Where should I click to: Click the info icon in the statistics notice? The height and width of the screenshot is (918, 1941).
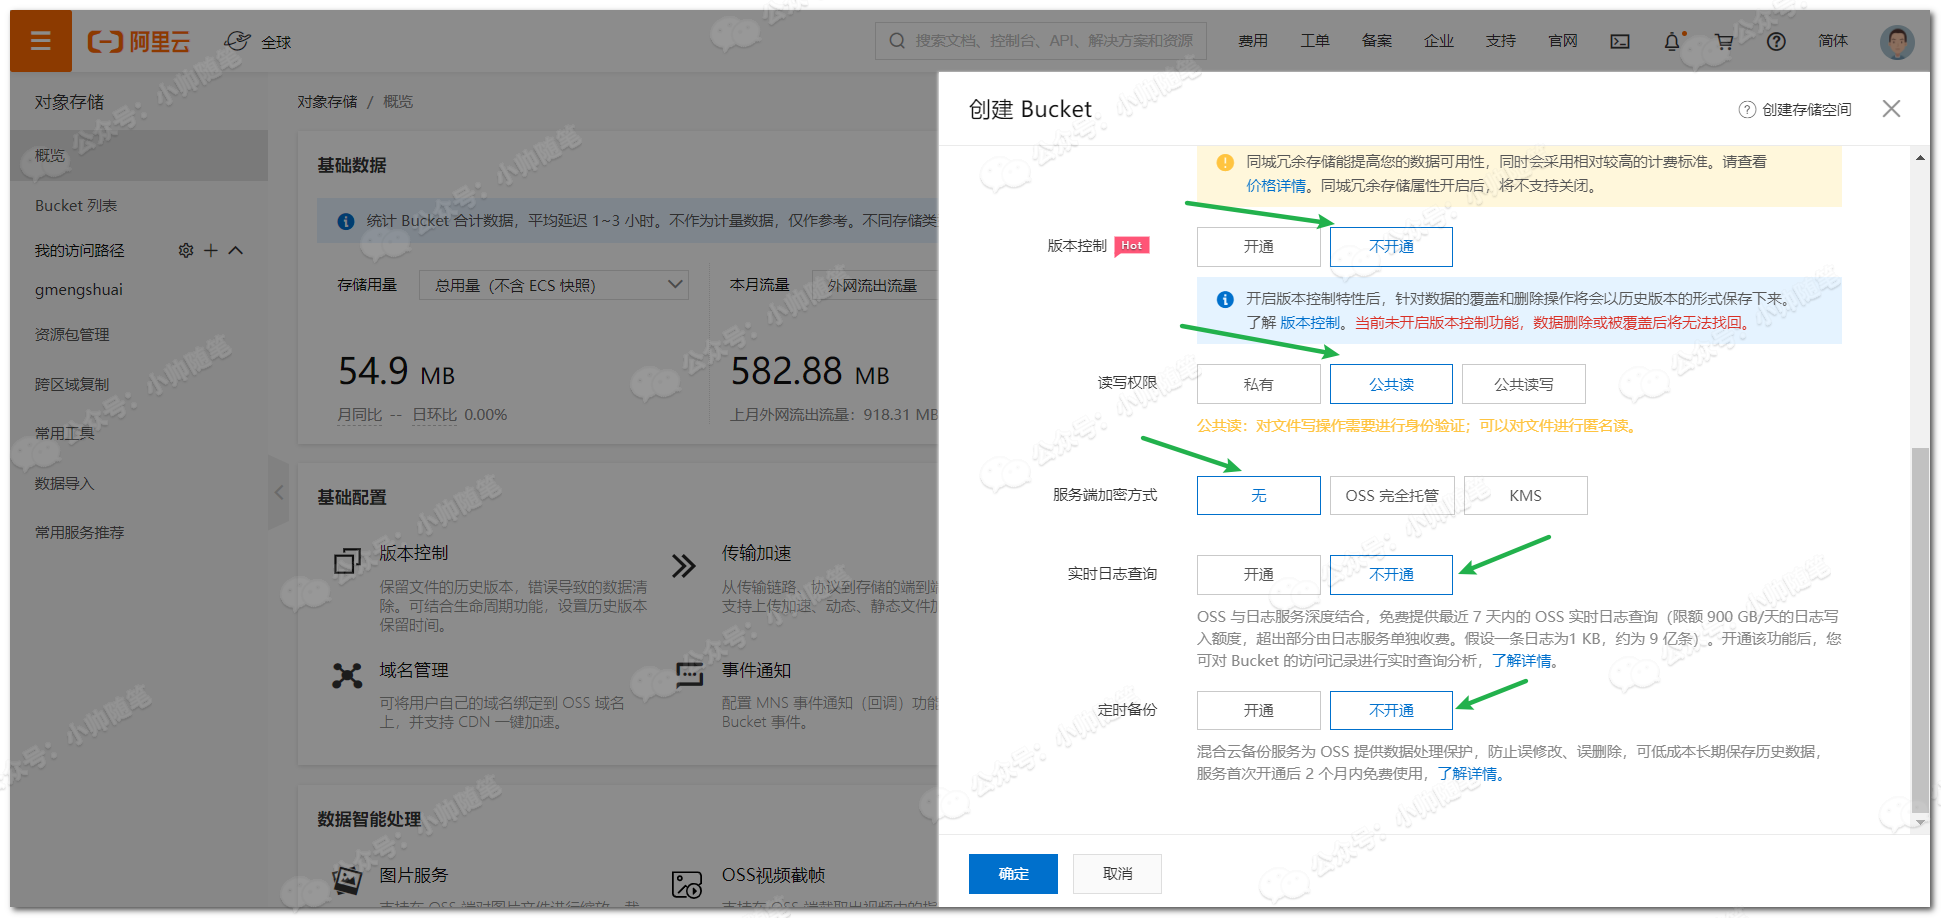coord(346,221)
